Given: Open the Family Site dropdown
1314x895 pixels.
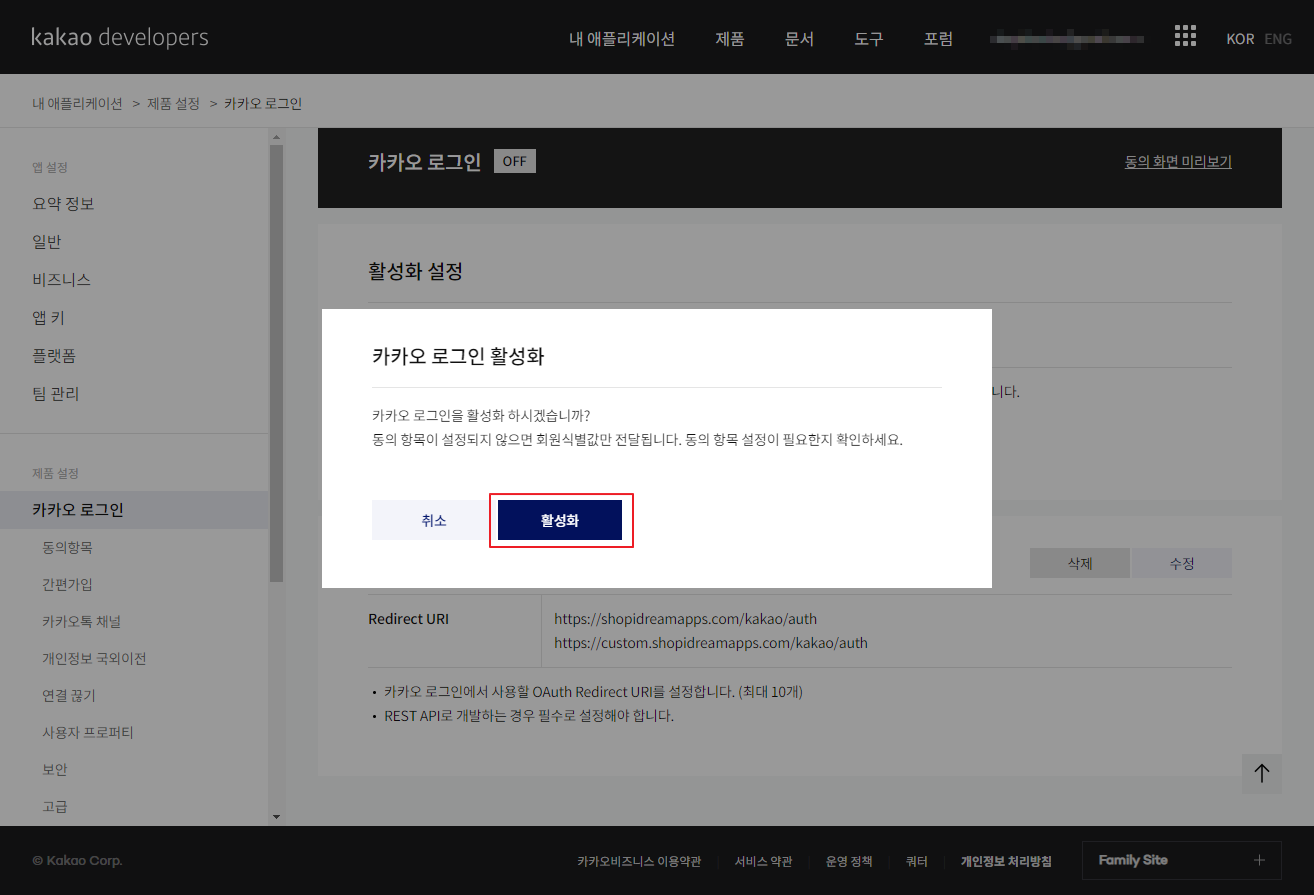Looking at the screenshot, I should pyautogui.click(x=1182, y=860).
